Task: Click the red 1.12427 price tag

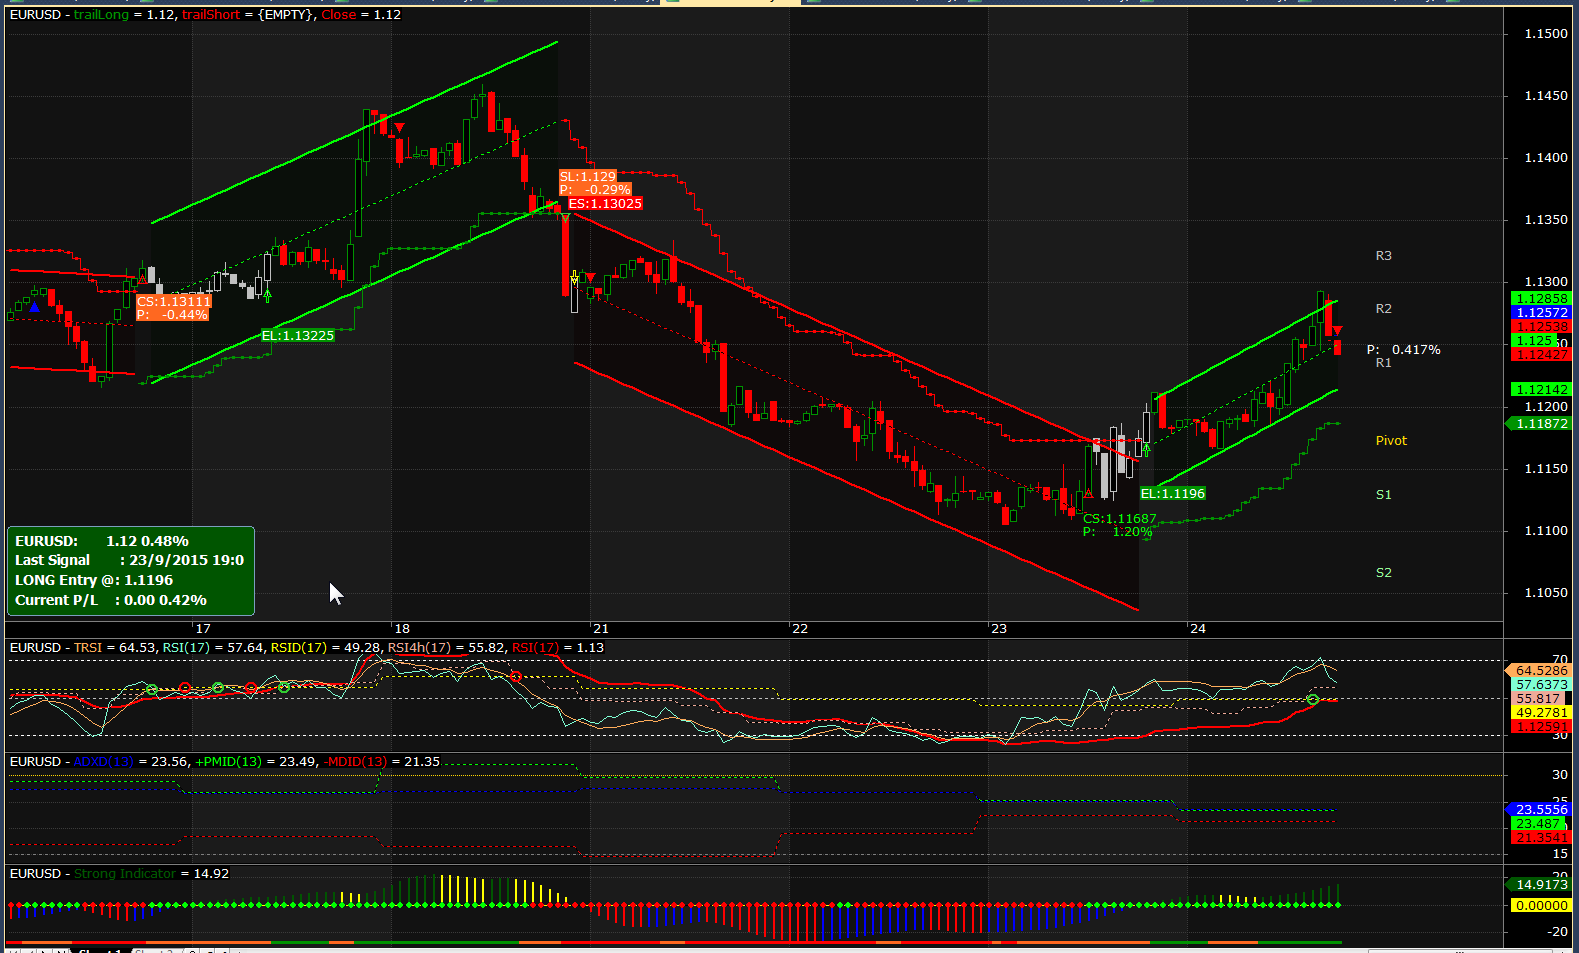Action: pyautogui.click(x=1541, y=354)
